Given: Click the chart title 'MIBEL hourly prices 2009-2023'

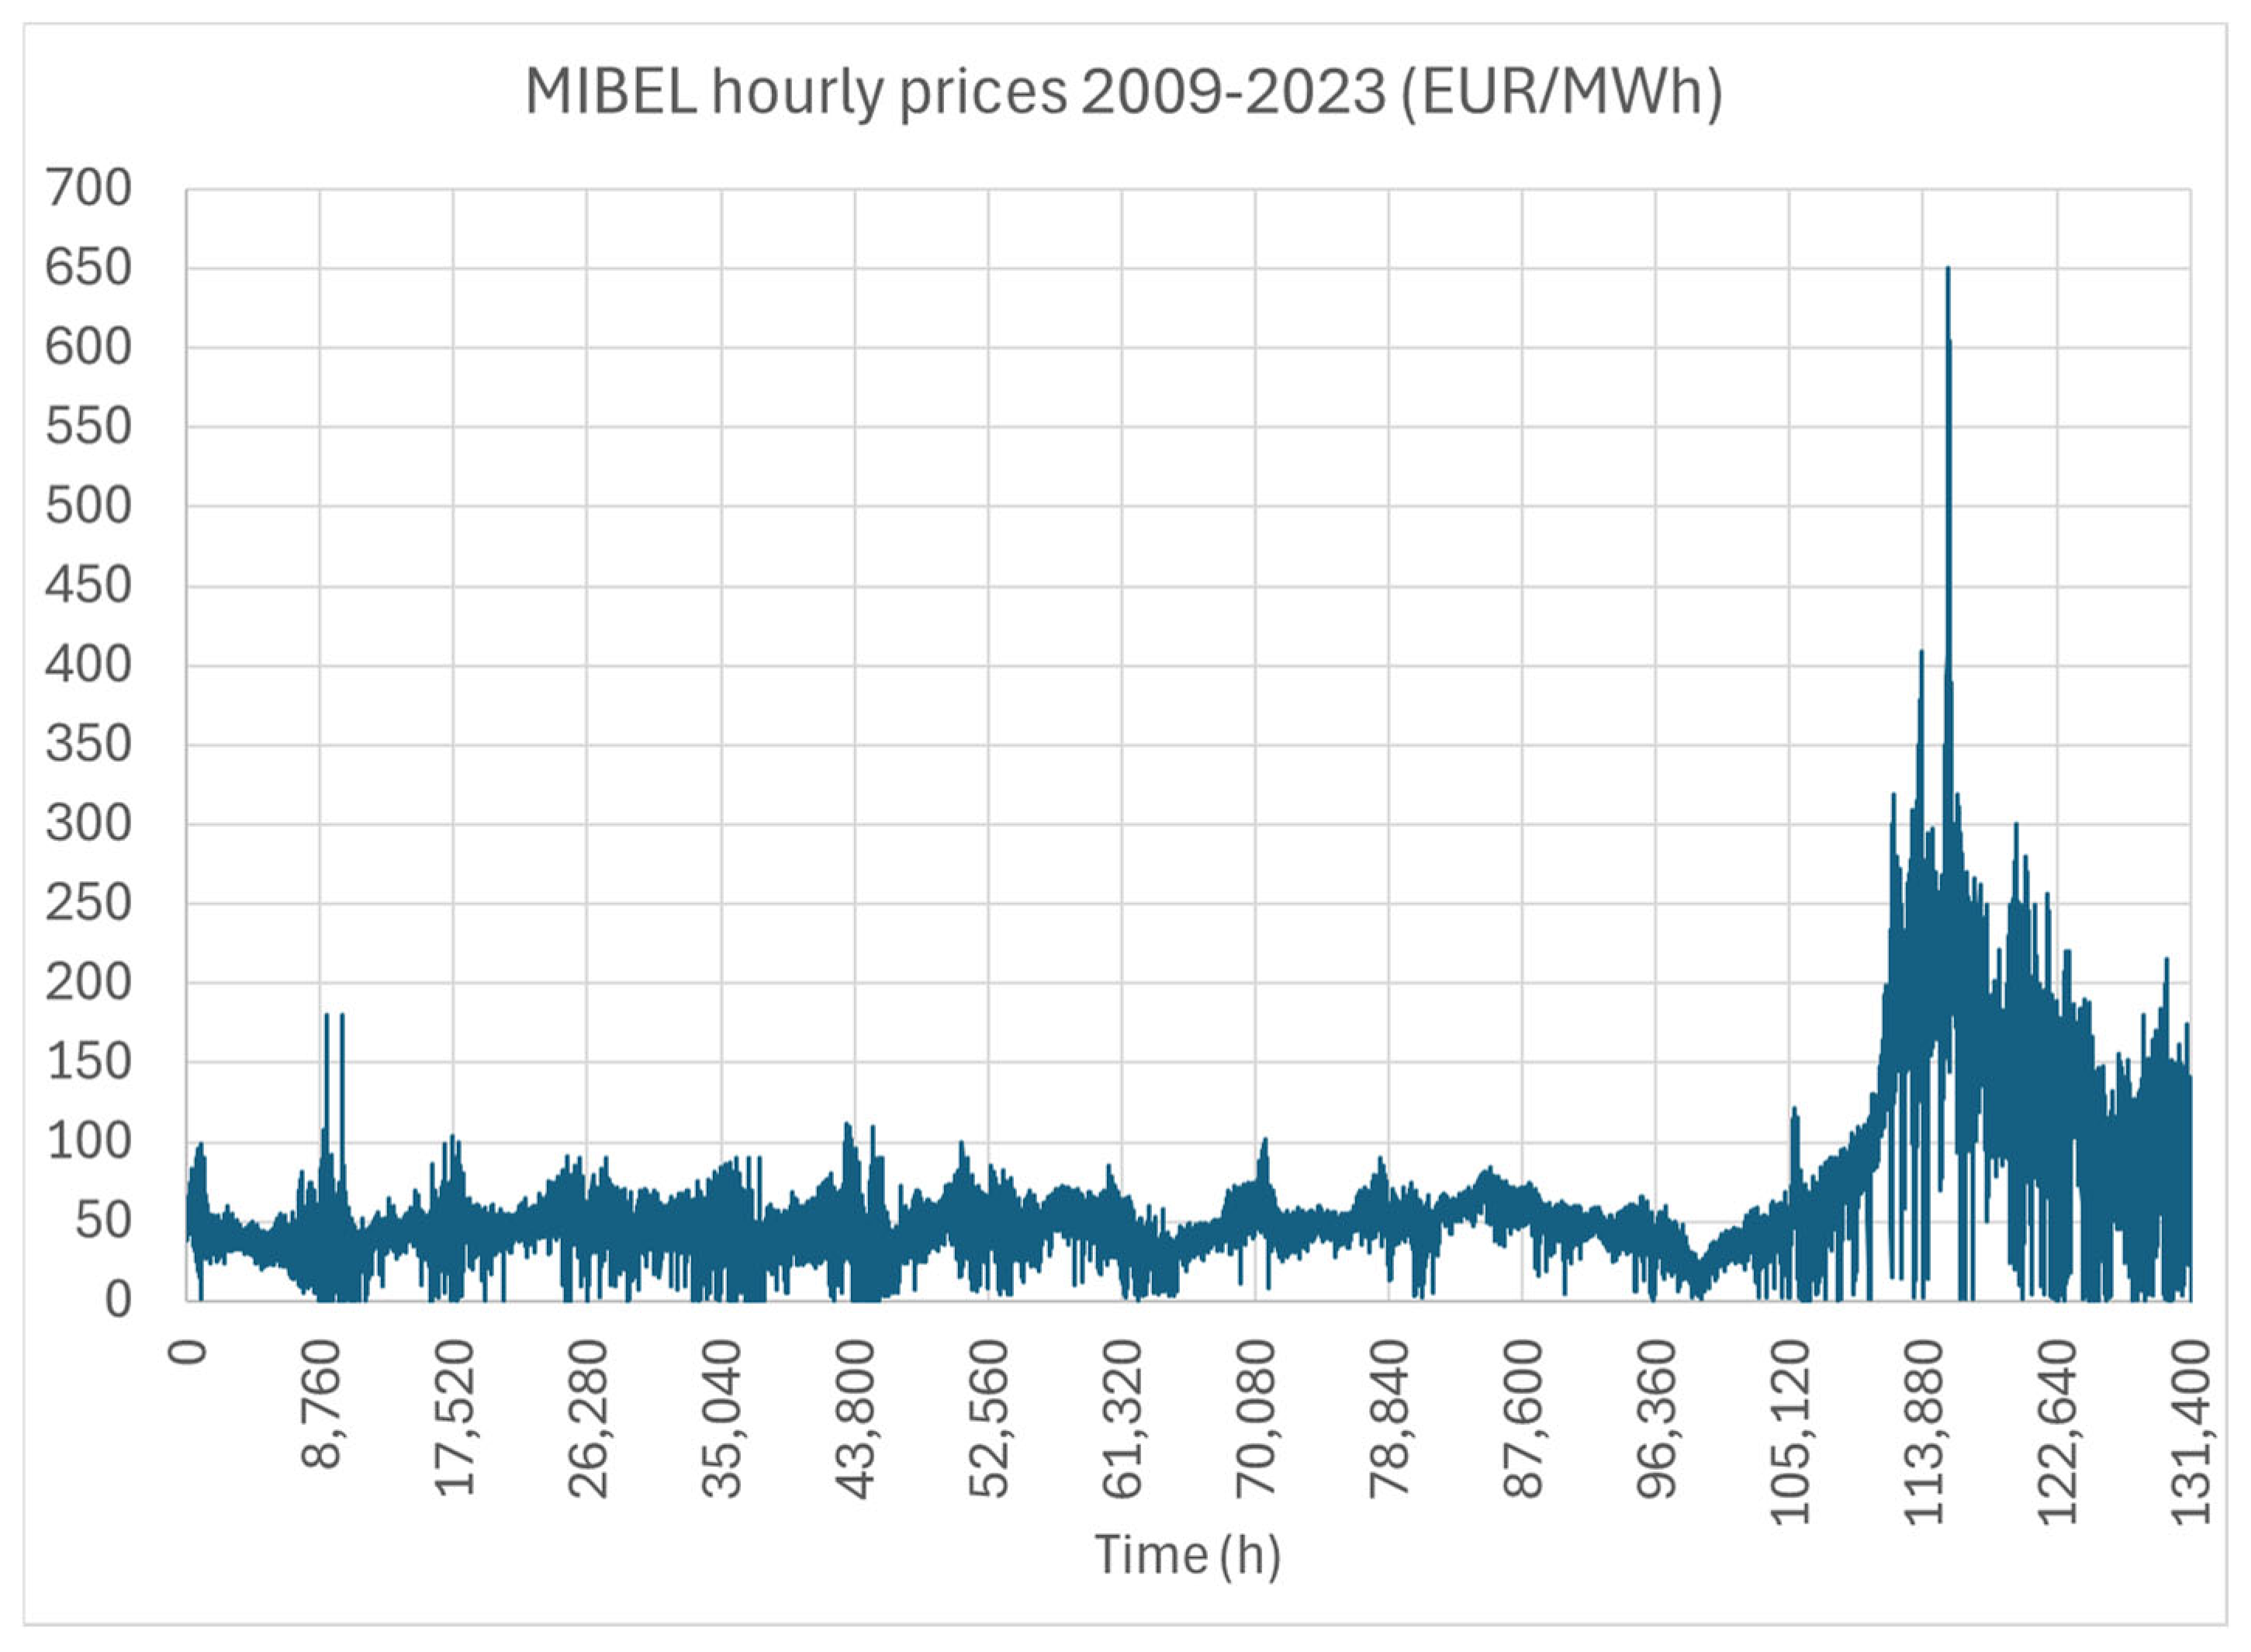Looking at the screenshot, I should [x=1123, y=93].
